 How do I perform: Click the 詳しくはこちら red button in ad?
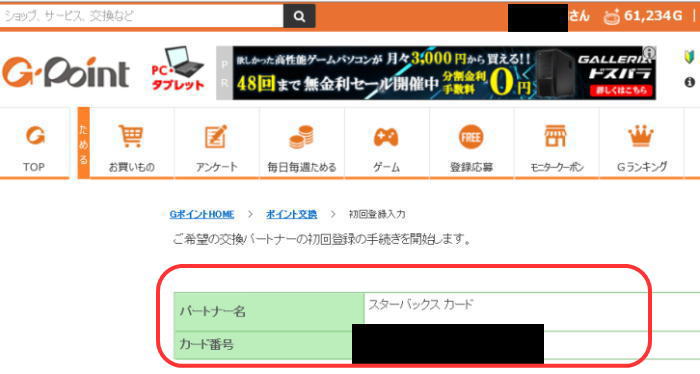pos(621,90)
